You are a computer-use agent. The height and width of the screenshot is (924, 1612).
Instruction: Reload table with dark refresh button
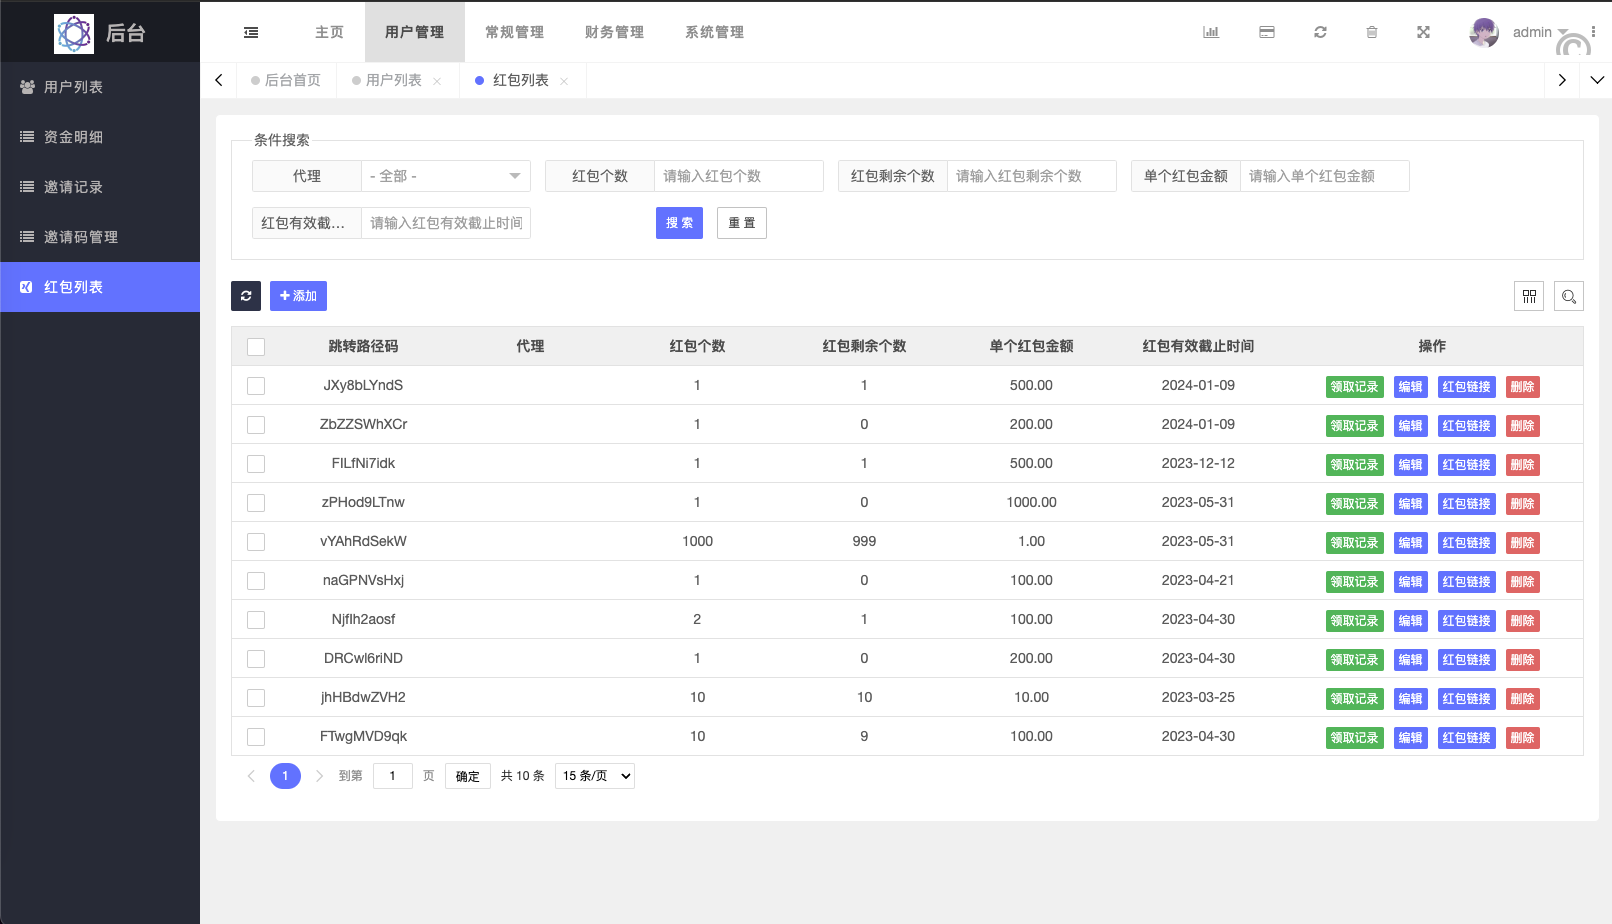[246, 296]
